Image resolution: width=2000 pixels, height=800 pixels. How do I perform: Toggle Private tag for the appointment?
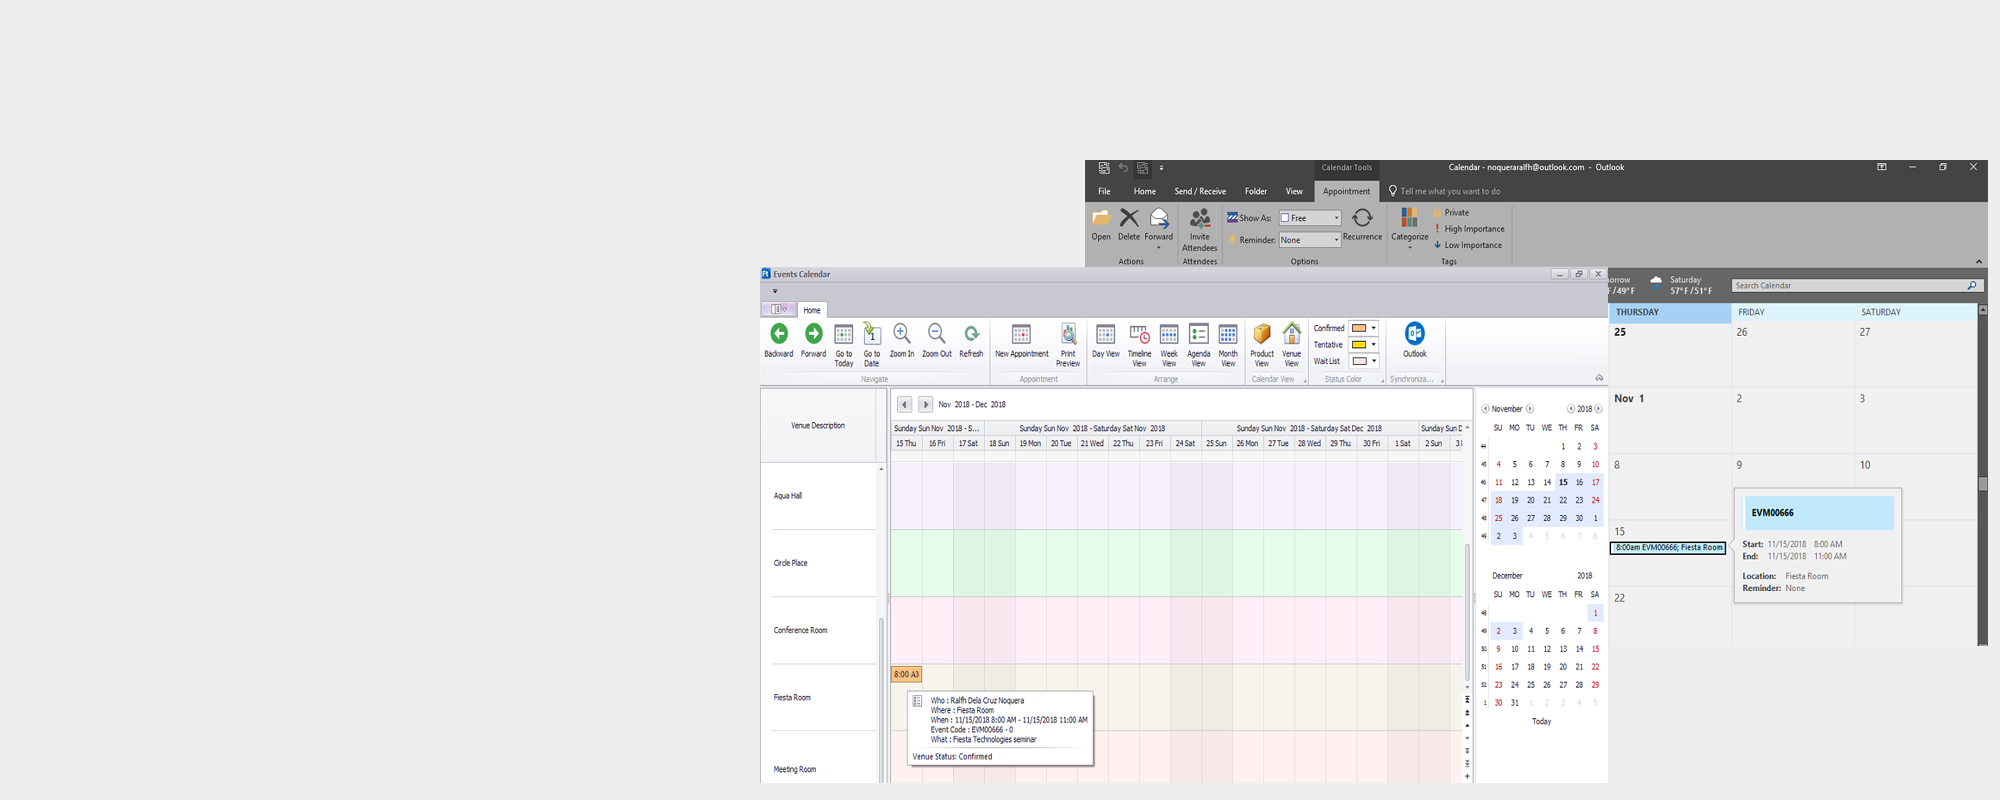(1451, 213)
